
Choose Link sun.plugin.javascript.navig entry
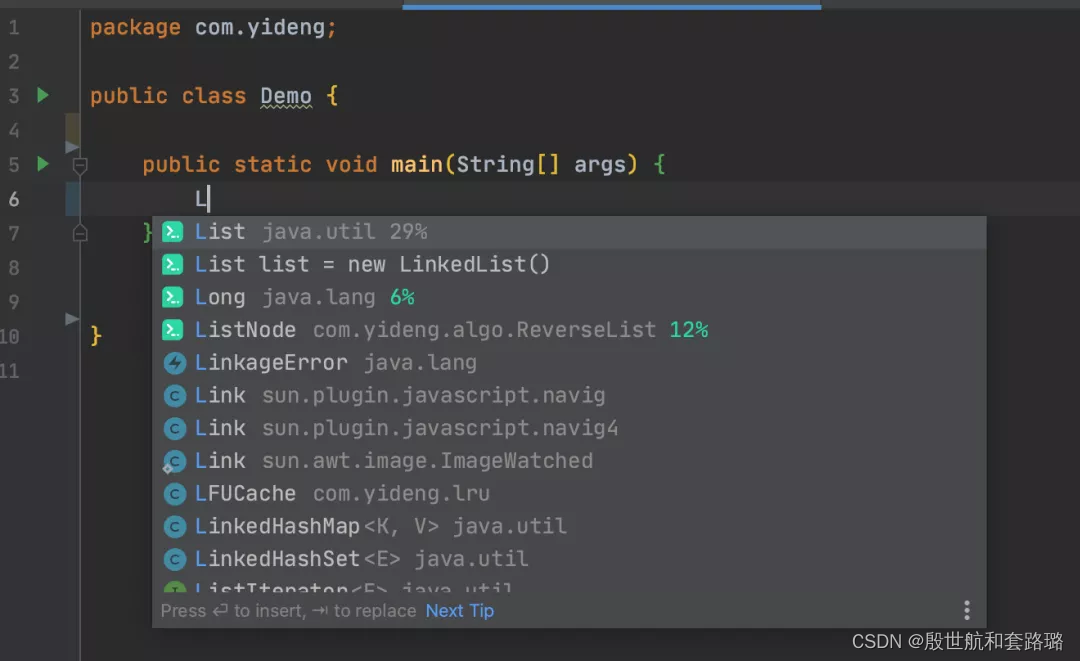[569, 395]
